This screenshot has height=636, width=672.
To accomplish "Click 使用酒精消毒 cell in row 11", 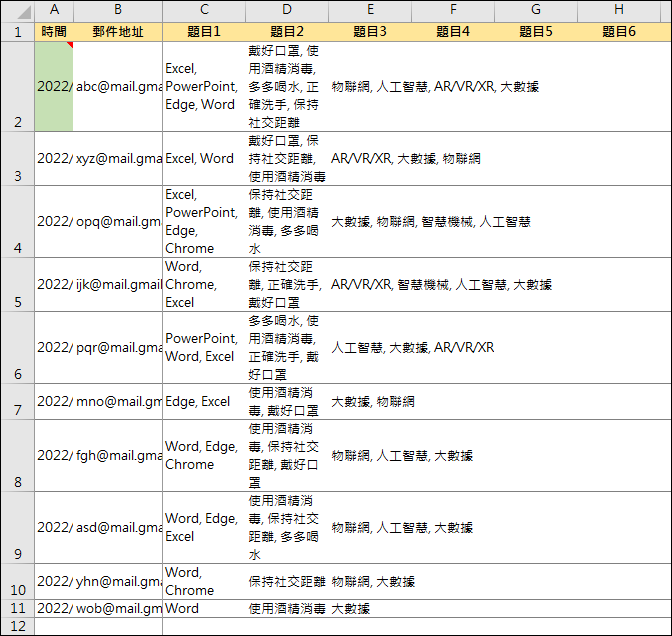I will point(287,609).
